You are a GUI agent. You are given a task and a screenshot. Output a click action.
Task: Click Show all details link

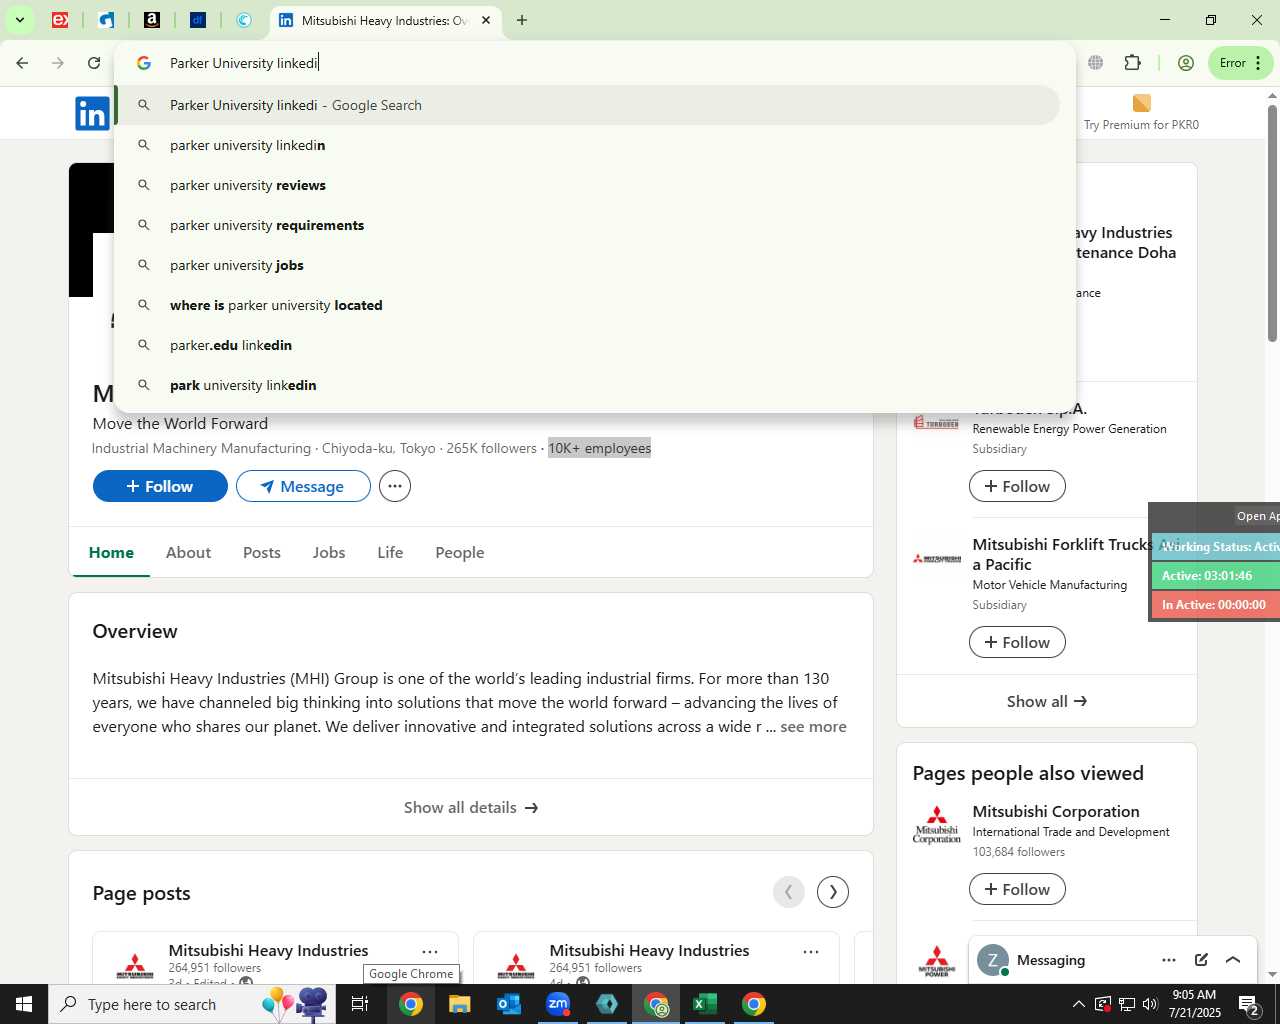(x=471, y=807)
